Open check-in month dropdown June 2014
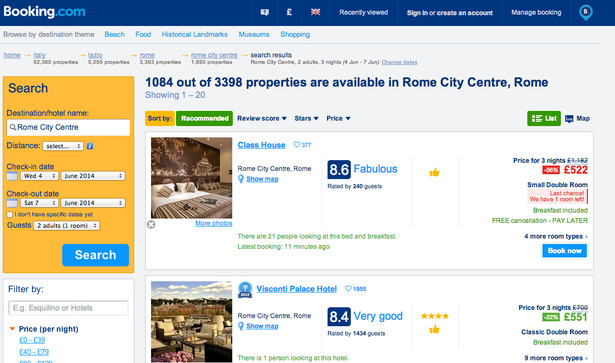 pyautogui.click(x=93, y=176)
